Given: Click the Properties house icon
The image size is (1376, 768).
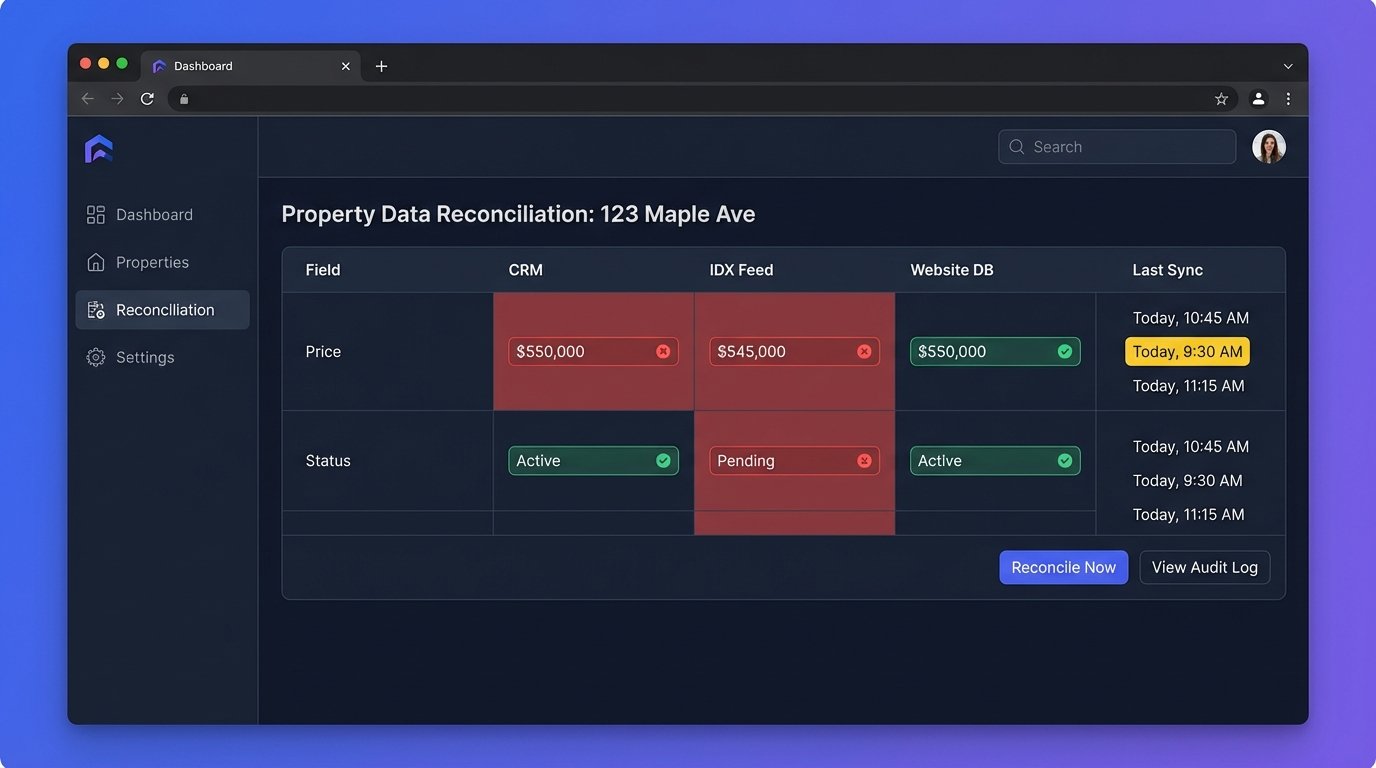Looking at the screenshot, I should 96,262.
